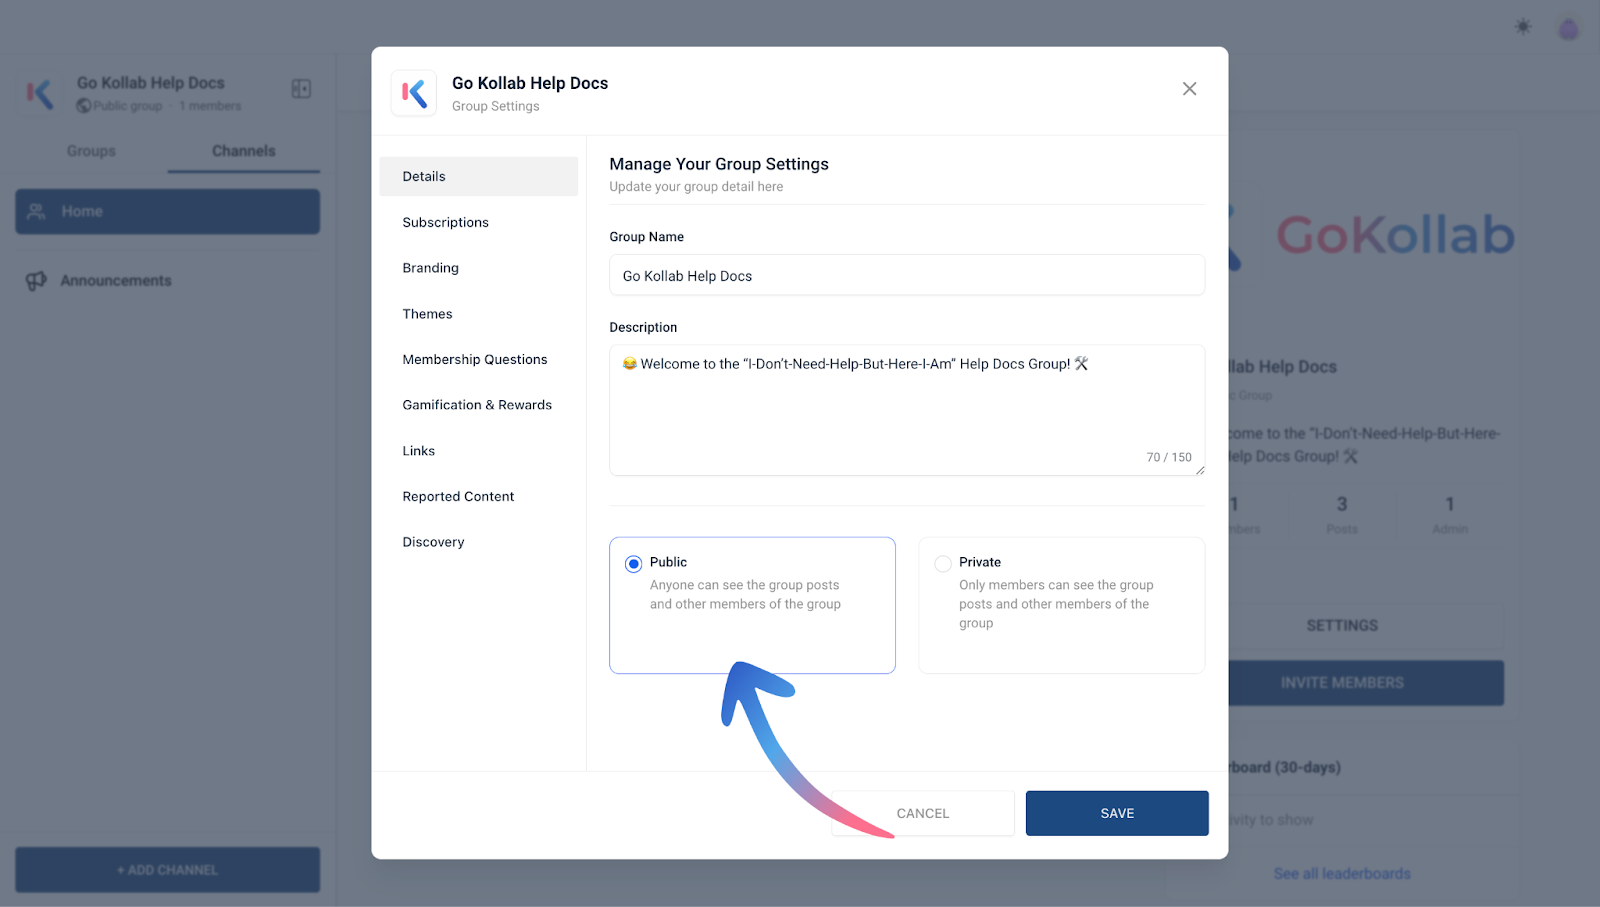Switch to Groups tab in background sidebar

coord(91,151)
